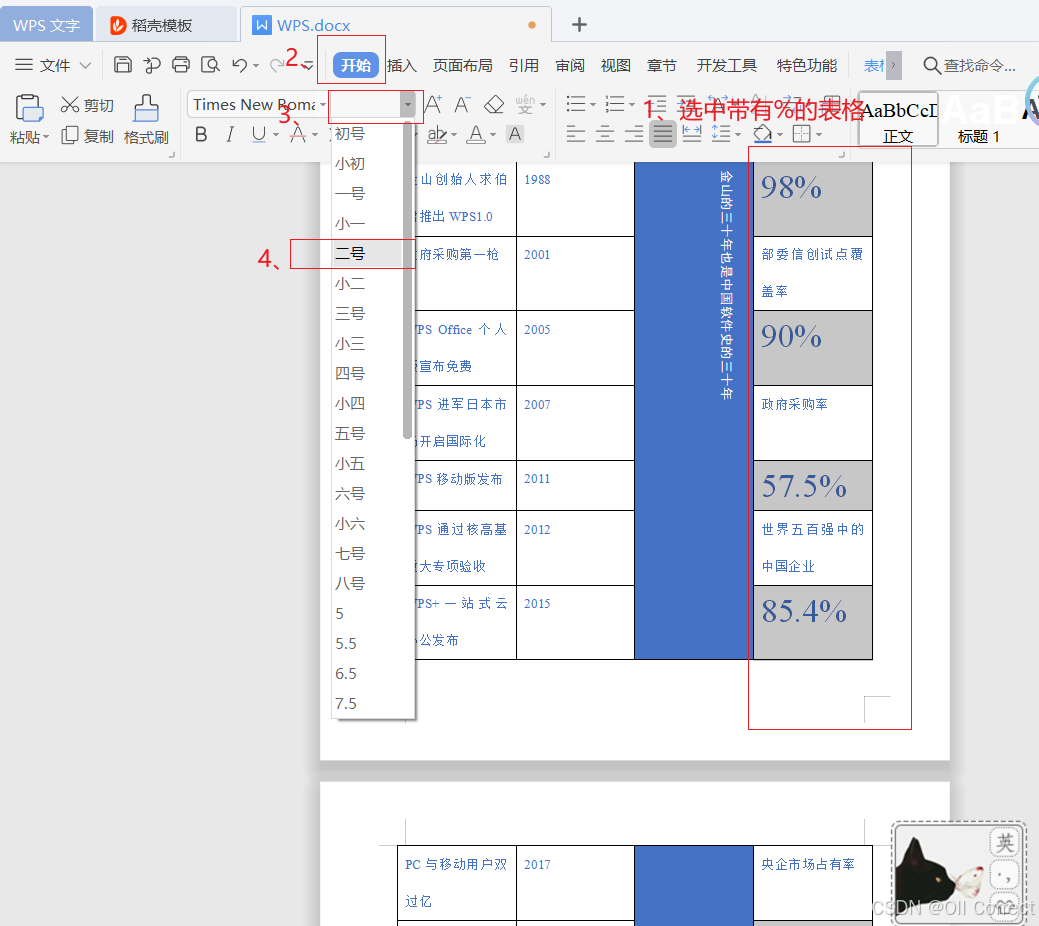This screenshot has width=1039, height=926.
Task: Apply the 正文 style
Action: tap(898, 119)
